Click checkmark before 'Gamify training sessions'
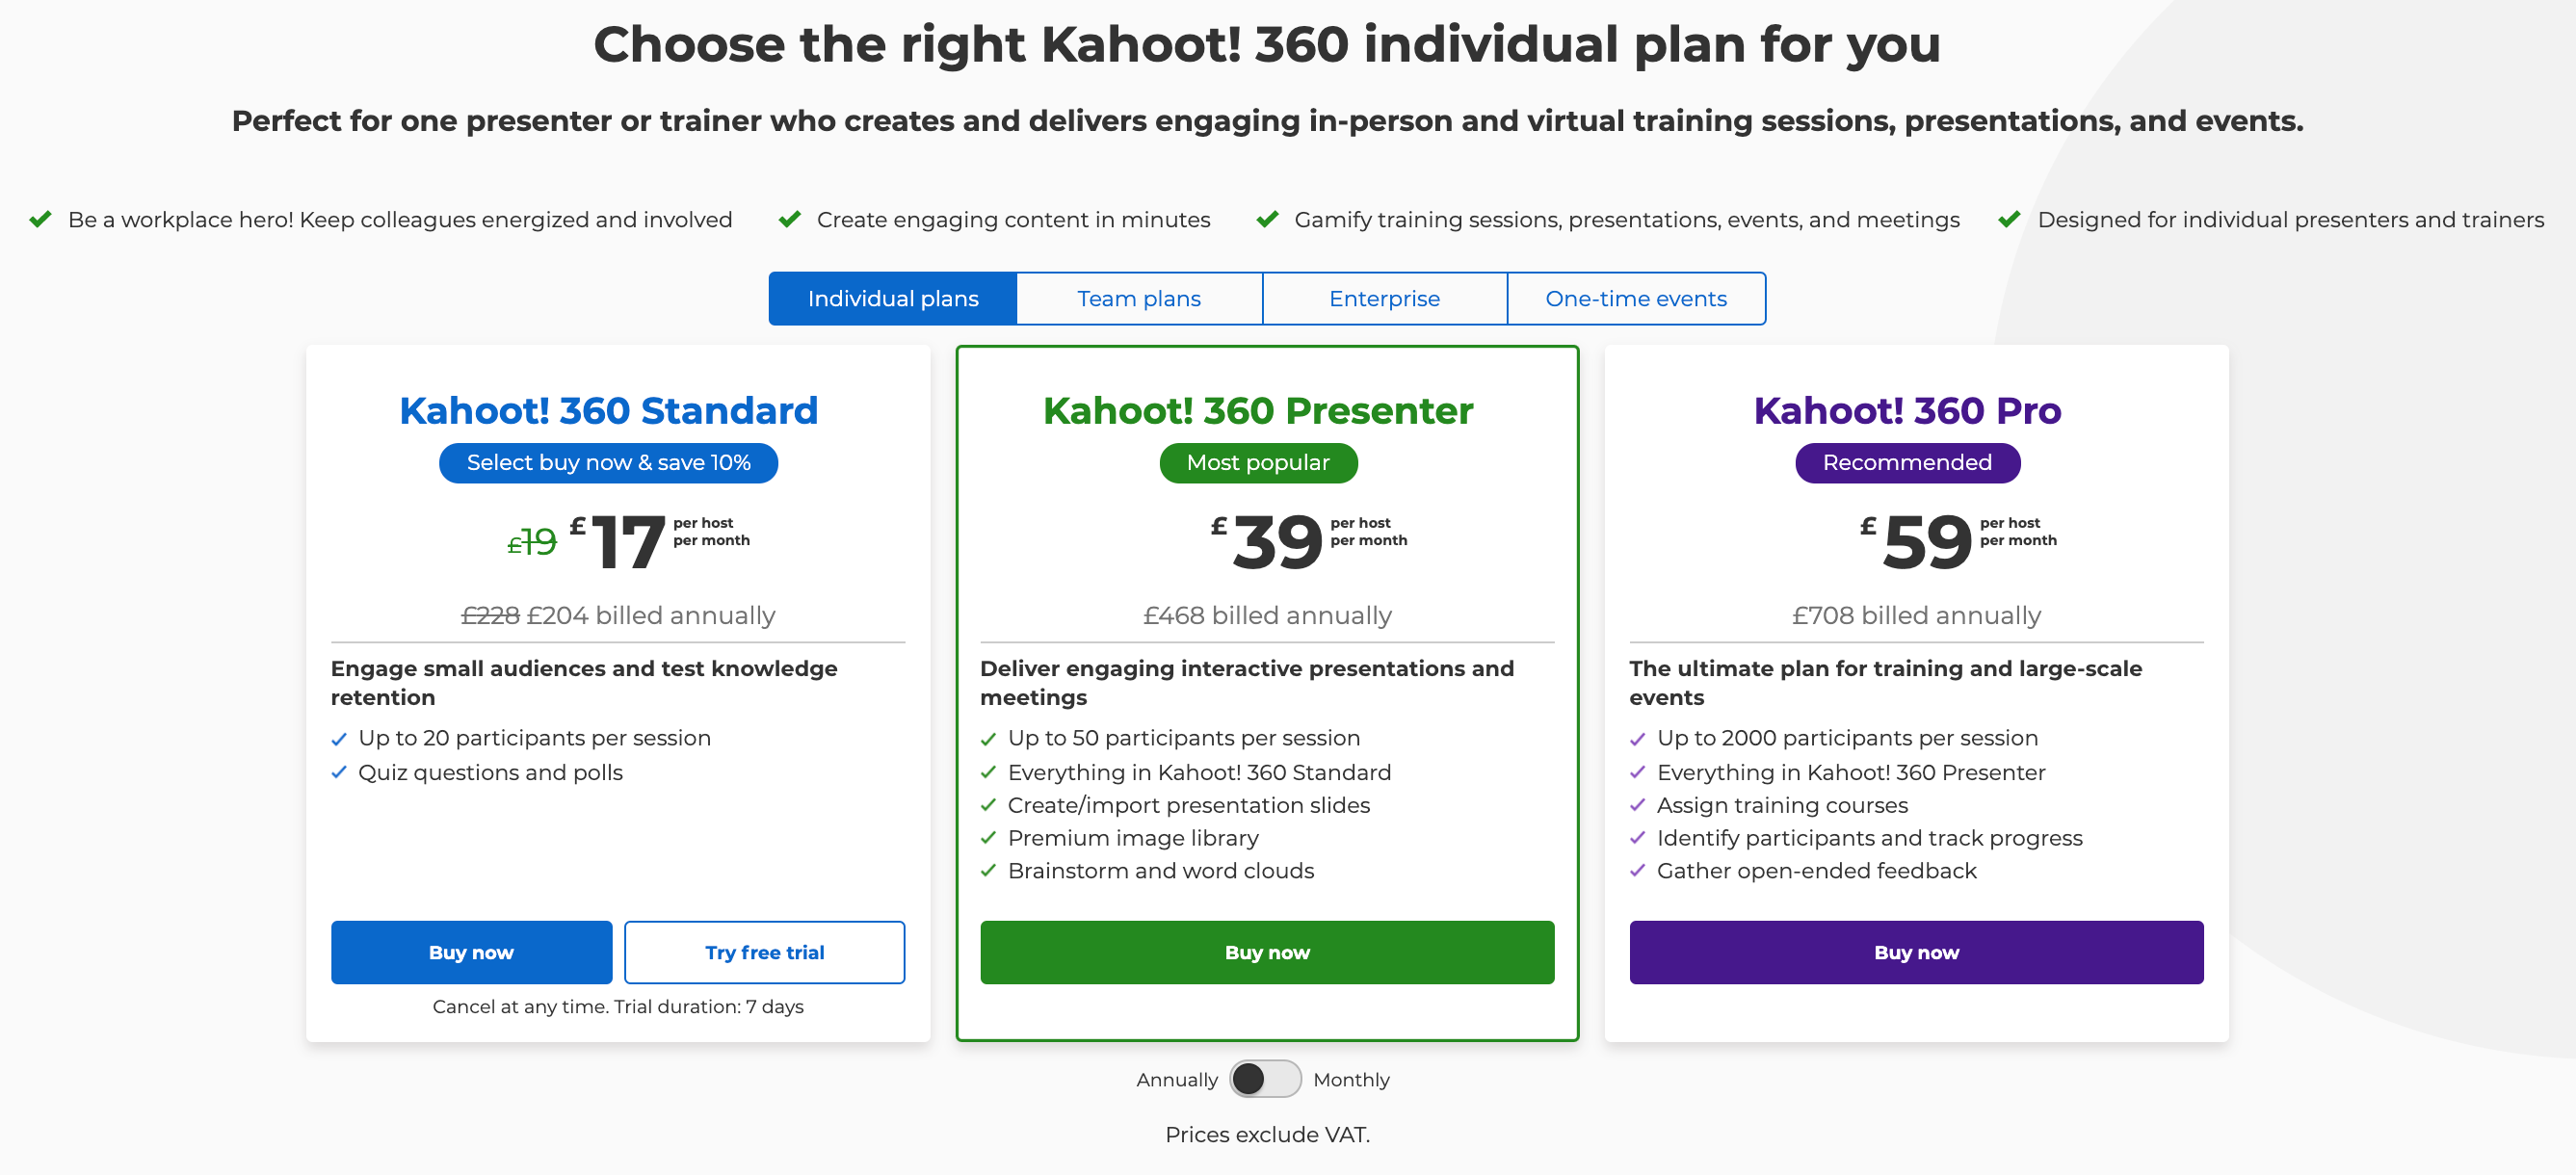This screenshot has width=2576, height=1175. pos(1268,219)
